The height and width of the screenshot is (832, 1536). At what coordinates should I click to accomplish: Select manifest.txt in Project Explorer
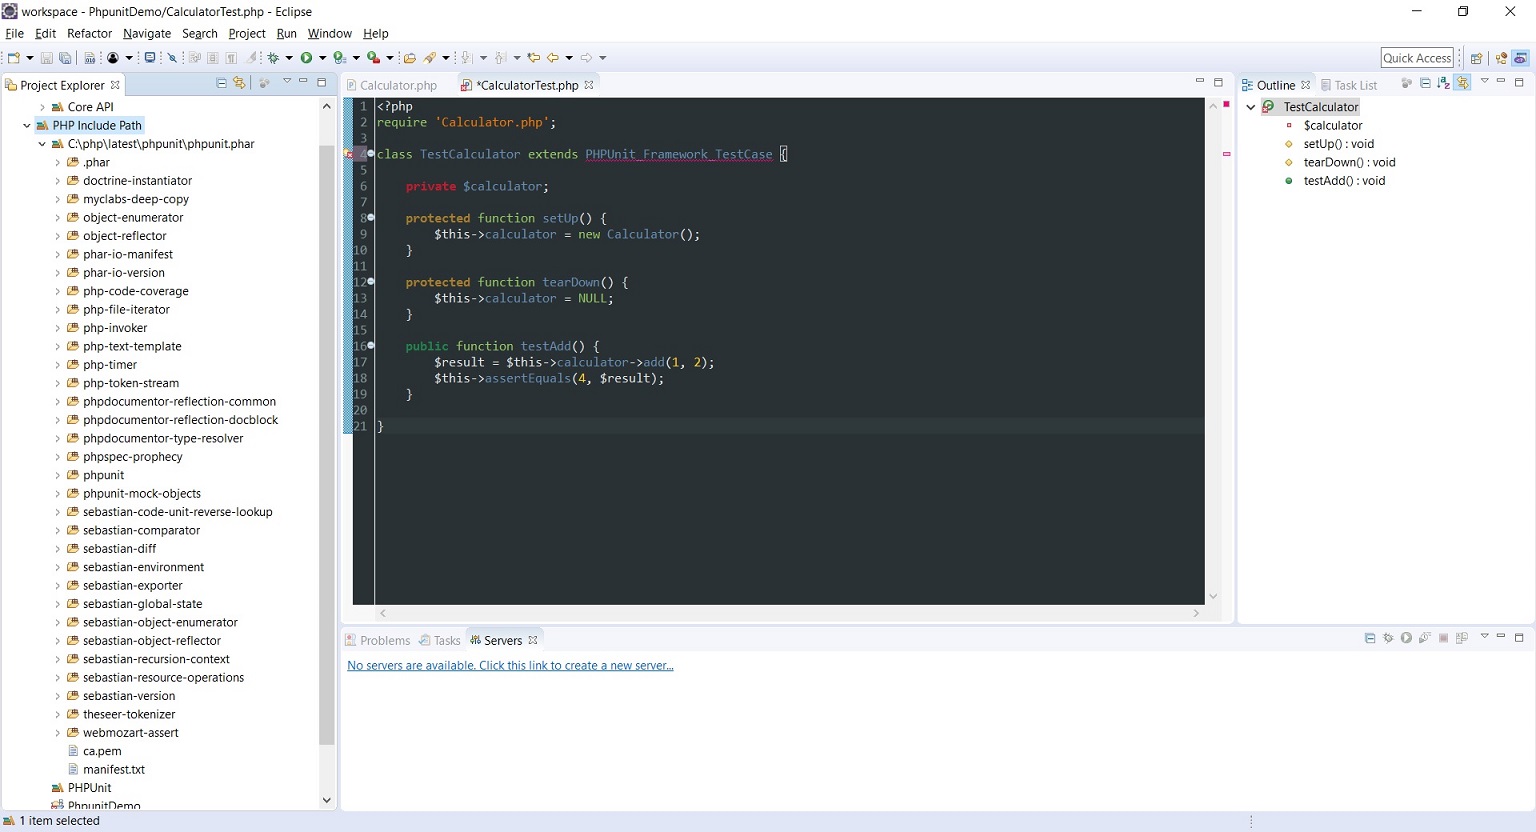(114, 769)
